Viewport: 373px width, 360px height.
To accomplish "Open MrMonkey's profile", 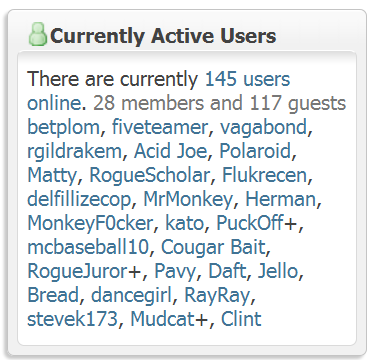I will pyautogui.click(x=188, y=200).
